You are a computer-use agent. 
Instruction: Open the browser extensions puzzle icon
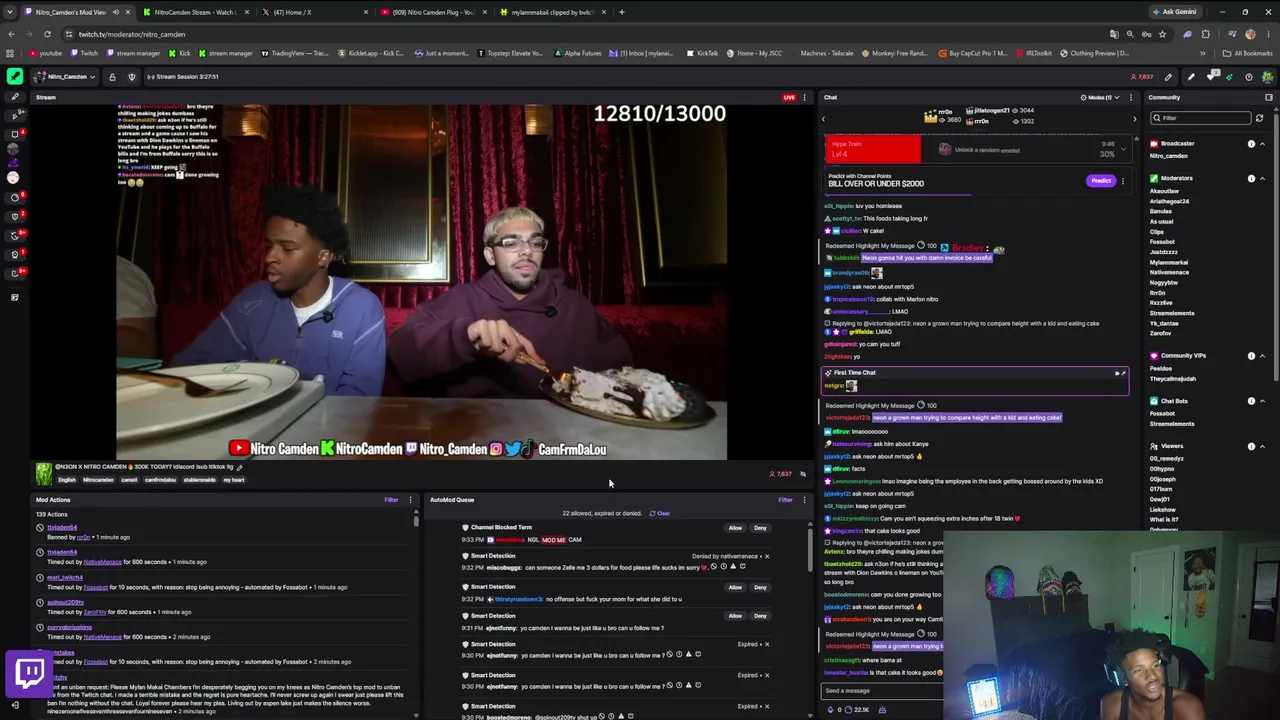[1205, 34]
